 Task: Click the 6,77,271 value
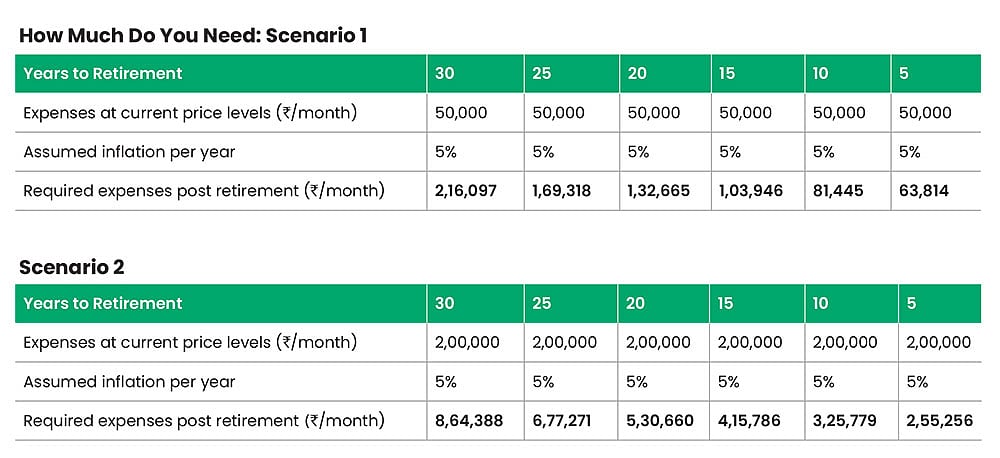[x=562, y=420]
